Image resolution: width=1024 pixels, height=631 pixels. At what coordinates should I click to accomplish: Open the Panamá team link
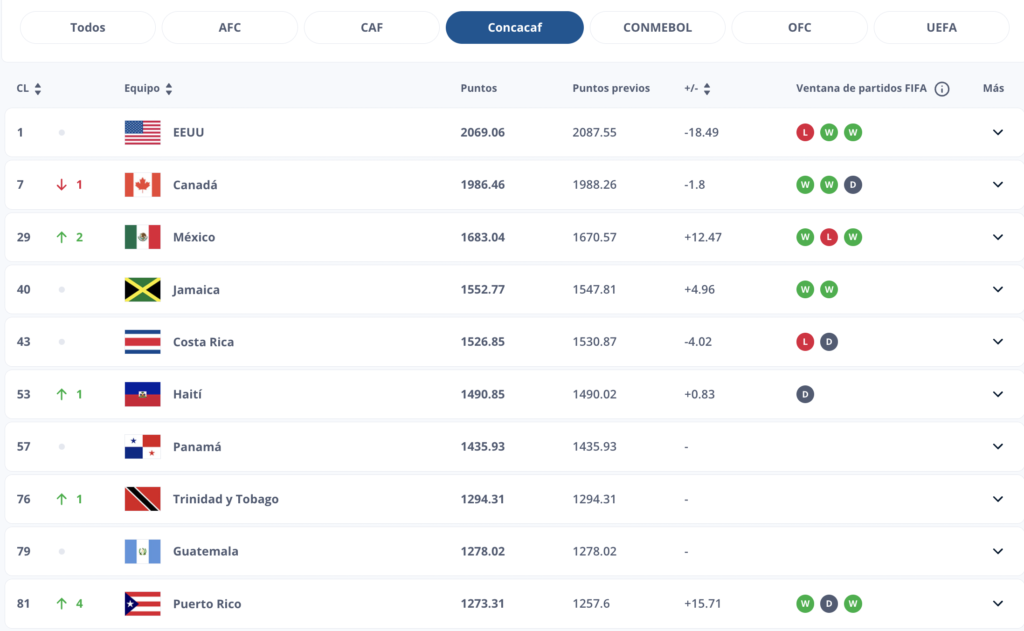point(197,447)
